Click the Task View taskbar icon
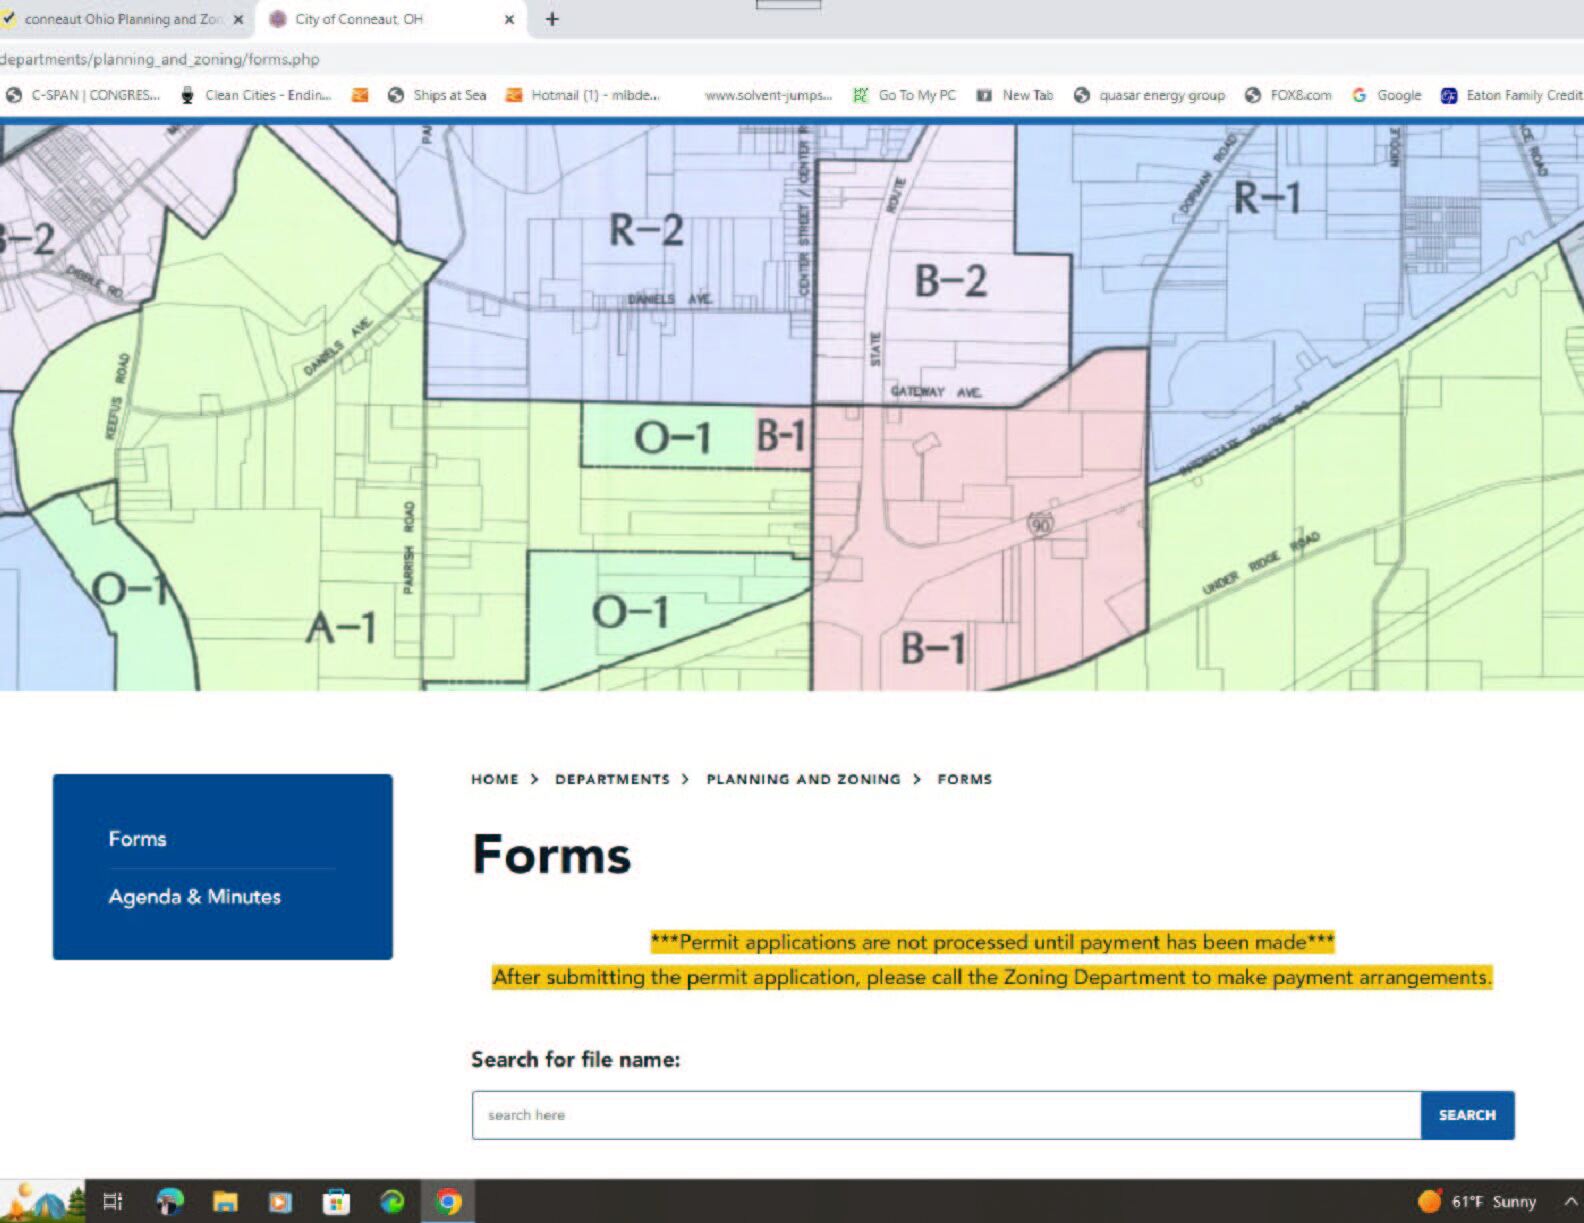Screen dimensions: 1584x1223 pos(113,1201)
